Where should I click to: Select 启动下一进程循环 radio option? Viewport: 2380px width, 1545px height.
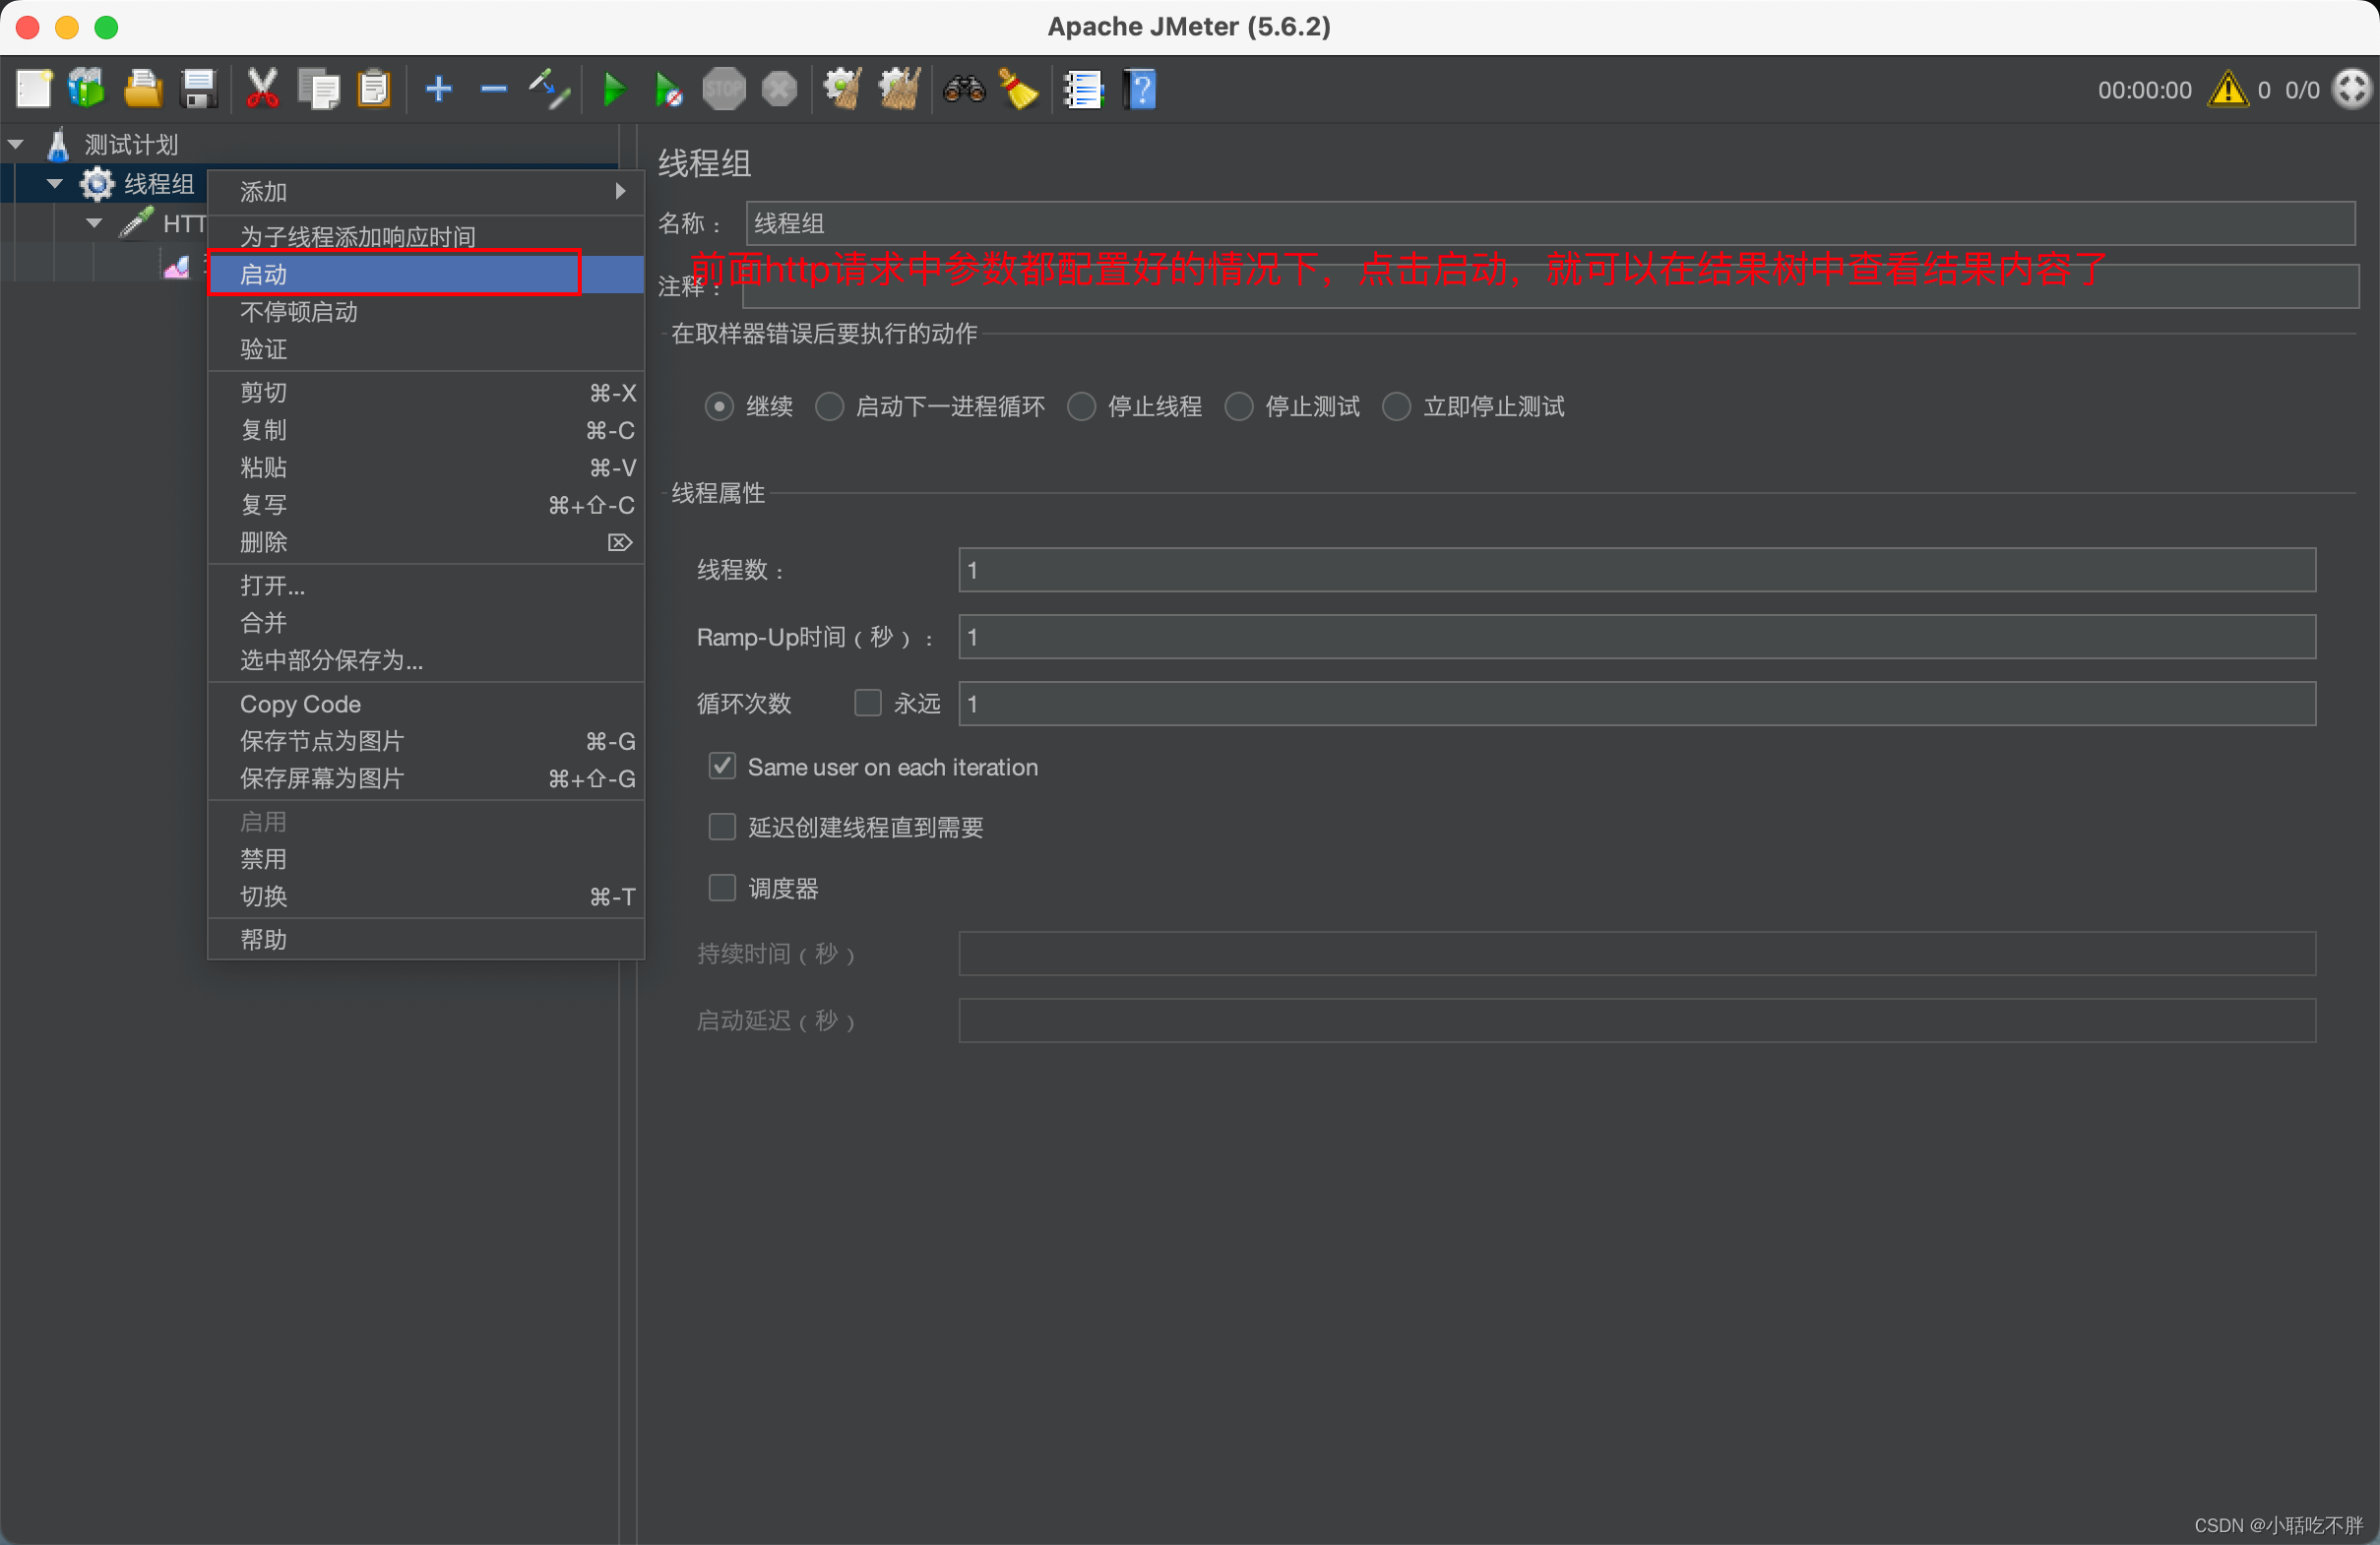829,407
